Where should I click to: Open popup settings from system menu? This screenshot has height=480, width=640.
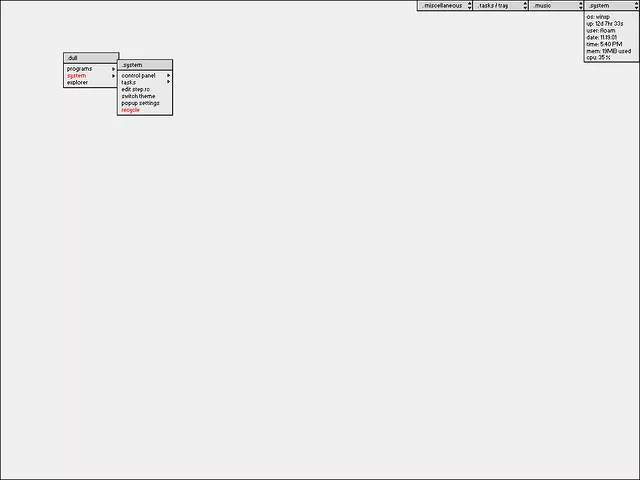click(140, 103)
